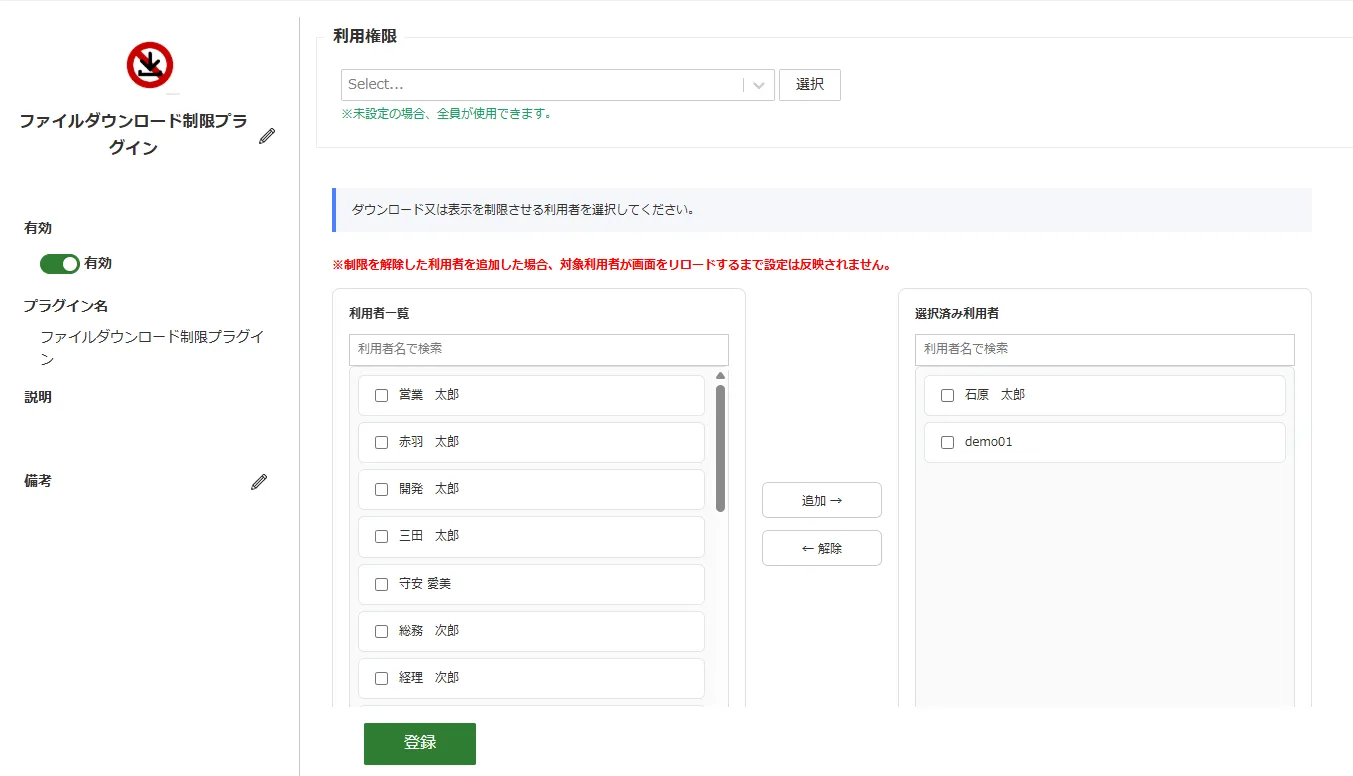Viewport: 1353px width, 776px height.
Task: Check the box for 赤羽 太郎
Action: tap(381, 442)
